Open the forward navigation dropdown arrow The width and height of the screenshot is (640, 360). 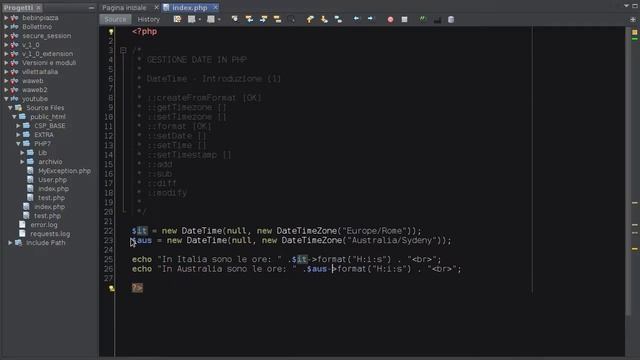click(x=219, y=20)
